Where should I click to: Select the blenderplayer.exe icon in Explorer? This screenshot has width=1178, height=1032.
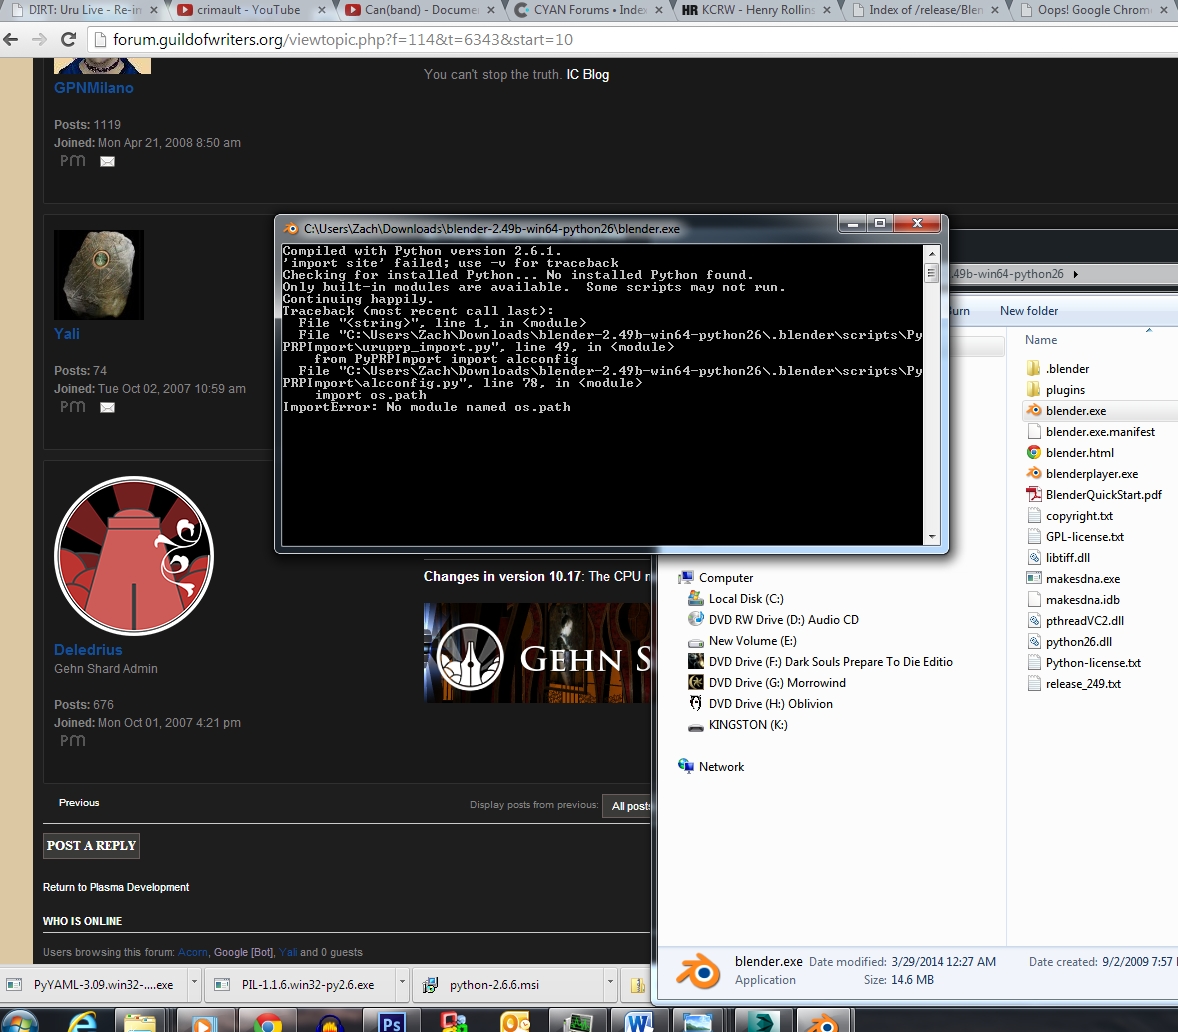1034,473
